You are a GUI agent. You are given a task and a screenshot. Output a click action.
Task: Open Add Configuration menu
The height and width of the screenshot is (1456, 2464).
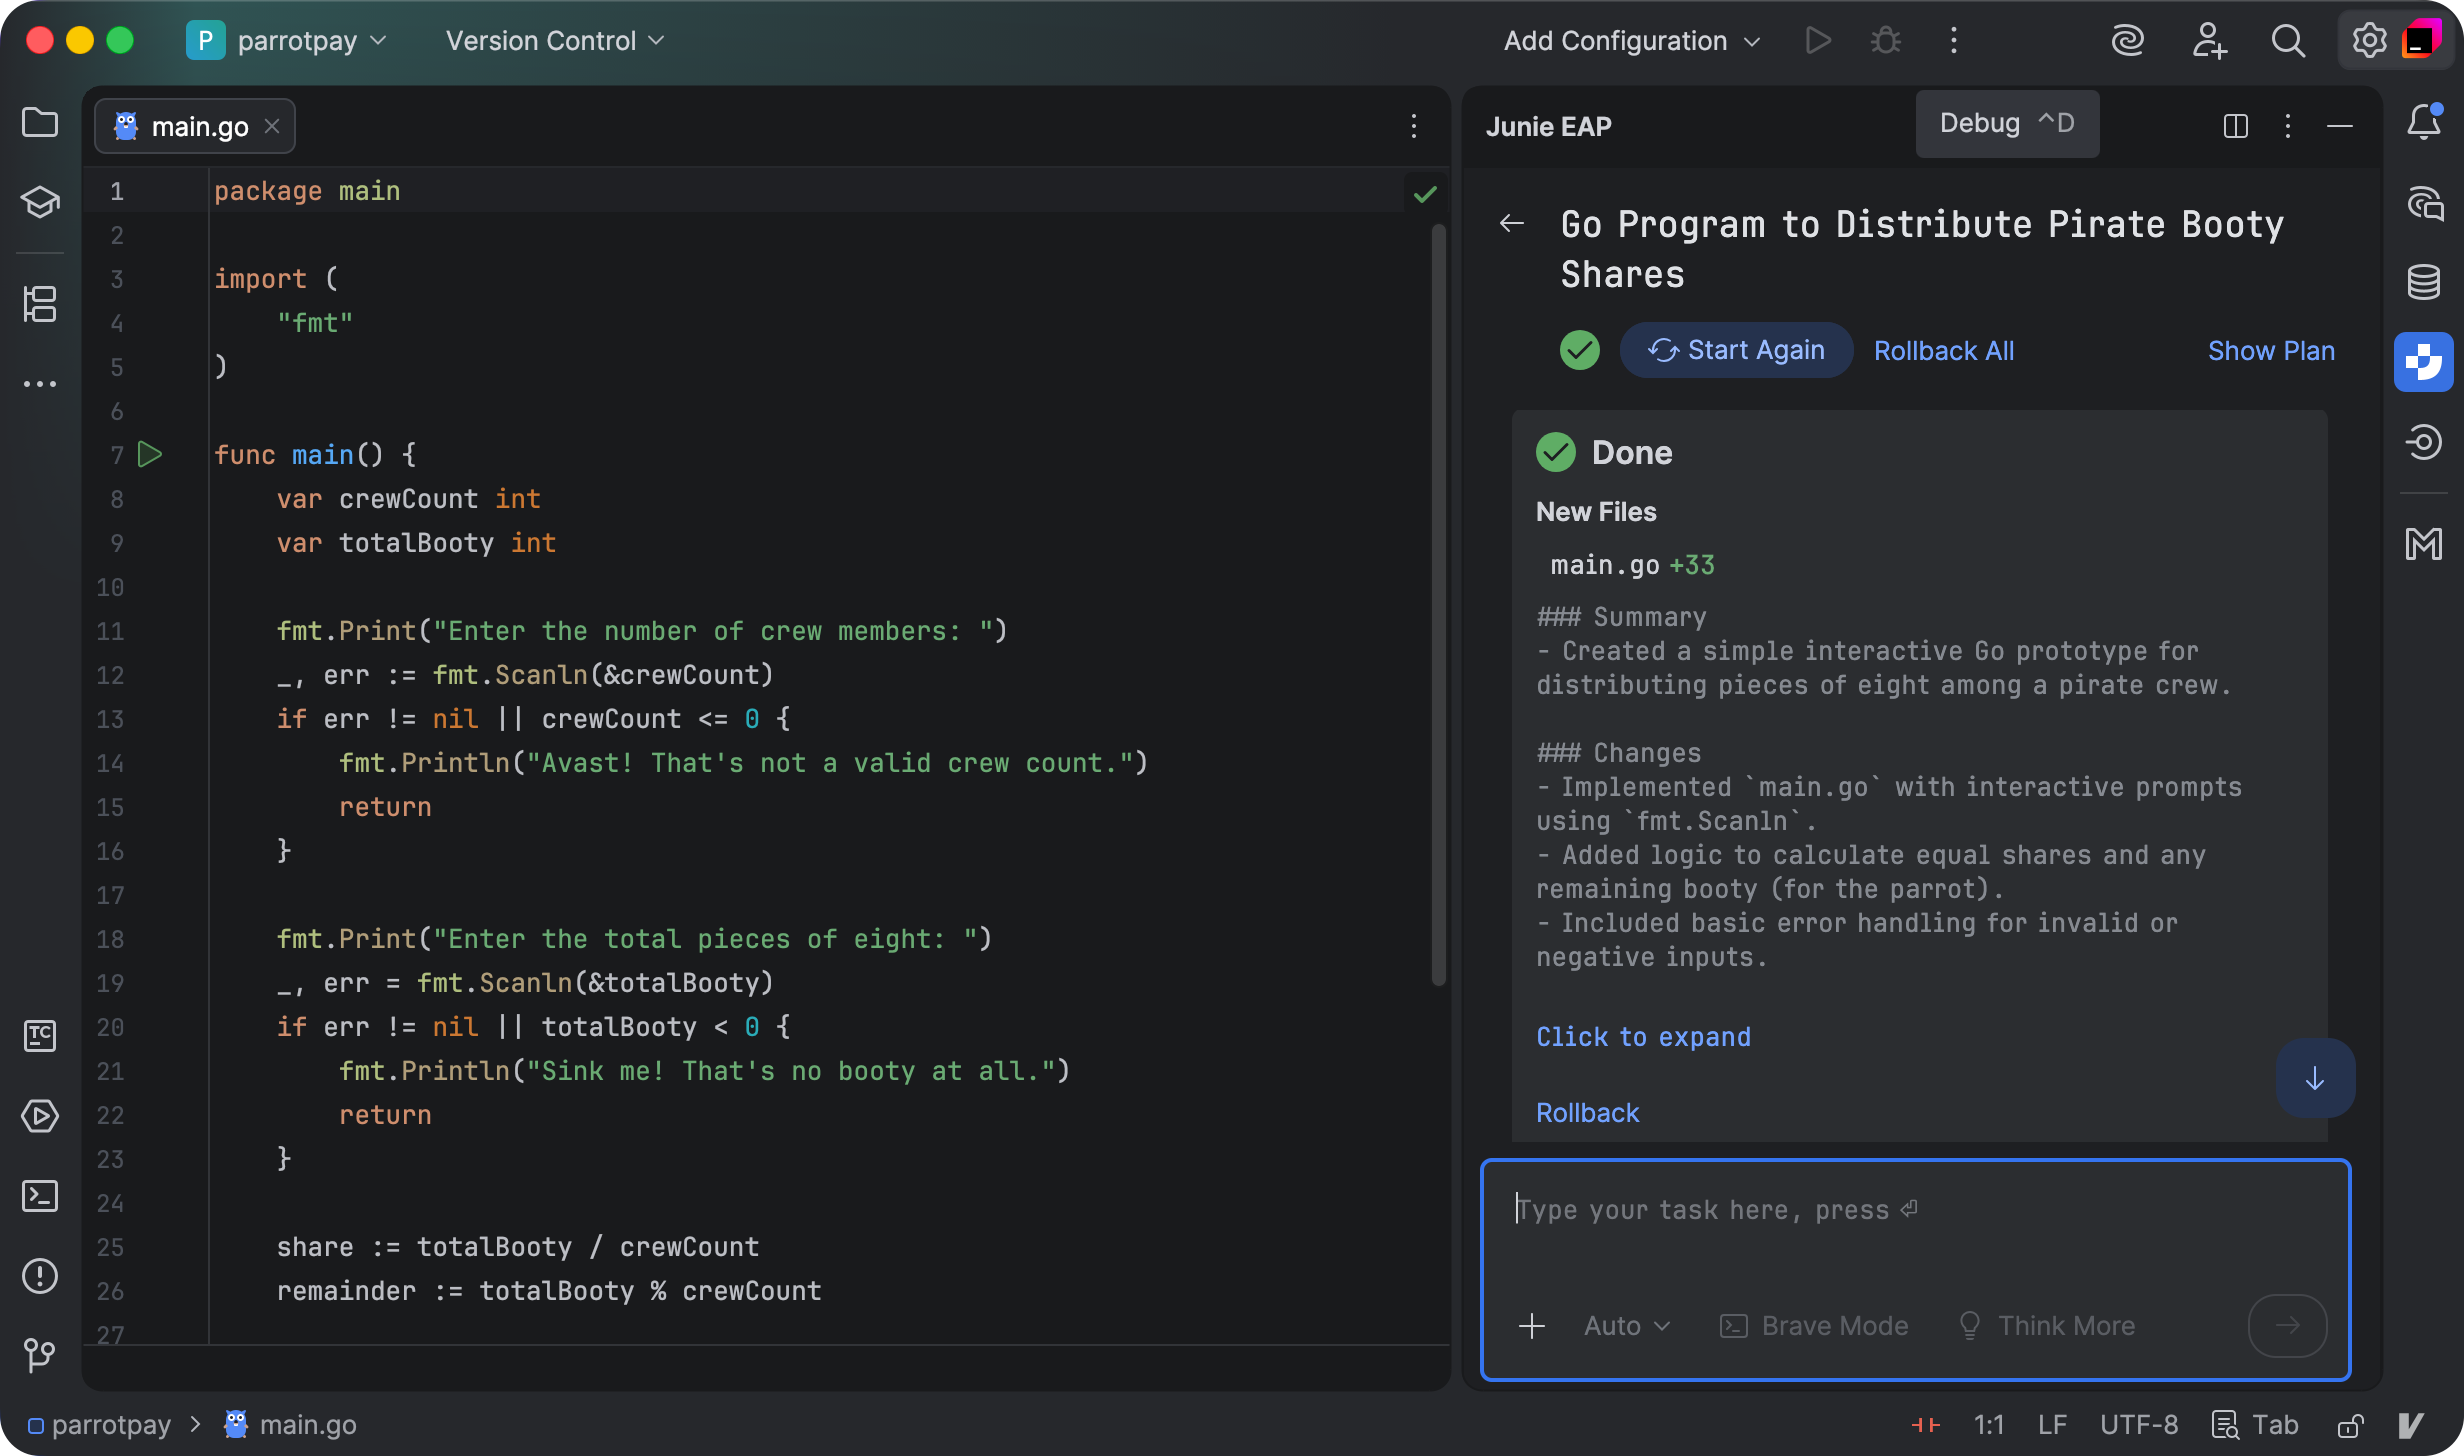(x=1631, y=41)
